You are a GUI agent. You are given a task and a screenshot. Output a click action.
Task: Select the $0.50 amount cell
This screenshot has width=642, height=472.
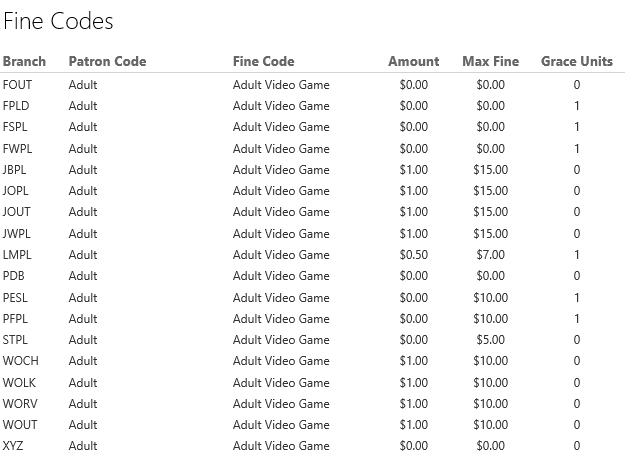(x=413, y=255)
